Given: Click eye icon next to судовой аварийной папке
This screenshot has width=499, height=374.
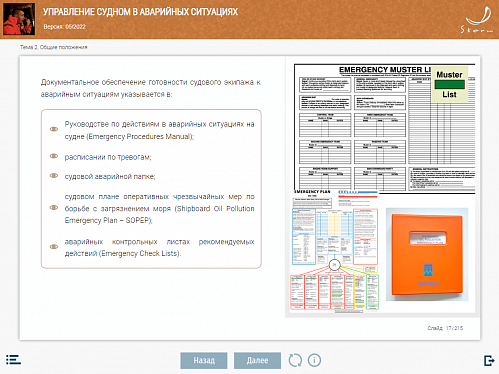Looking at the screenshot, I should point(54,176).
